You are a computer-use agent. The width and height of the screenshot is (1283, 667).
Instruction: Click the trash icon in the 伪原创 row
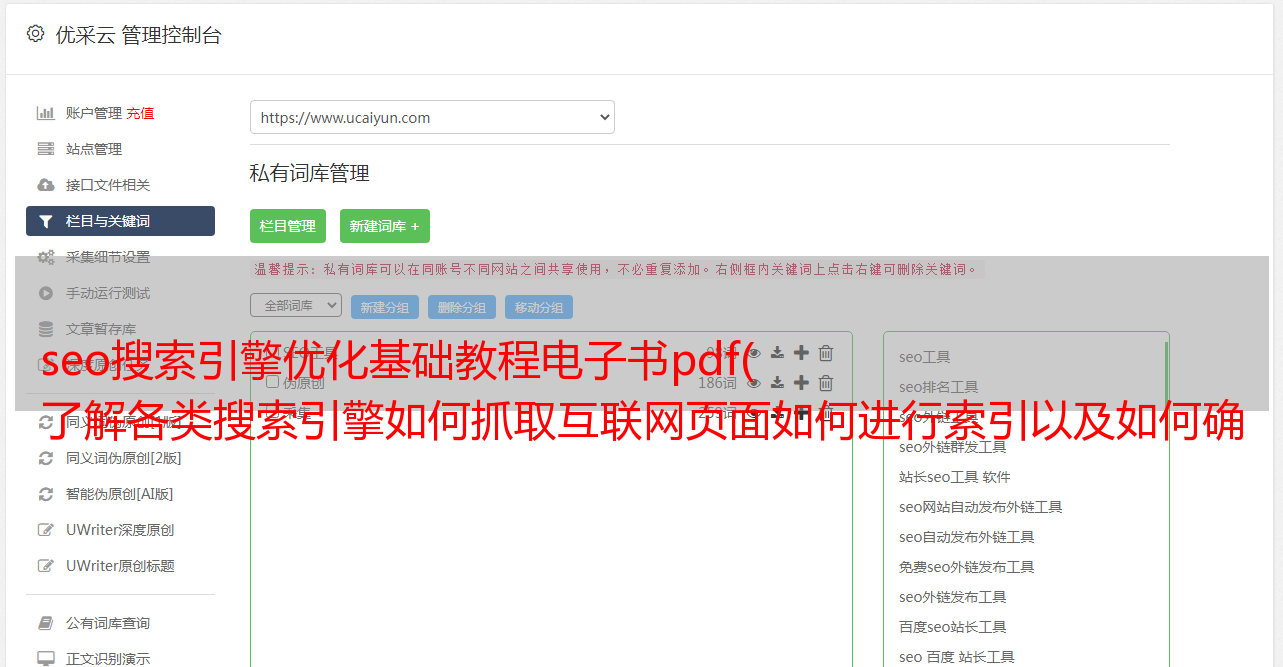(826, 383)
